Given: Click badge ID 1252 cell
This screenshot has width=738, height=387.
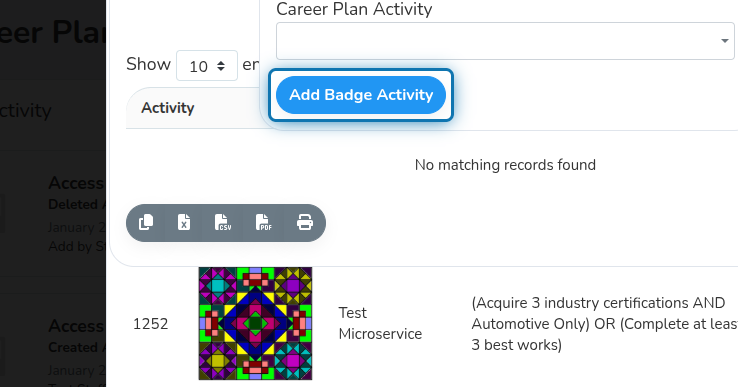Looking at the screenshot, I should click(x=151, y=324).
